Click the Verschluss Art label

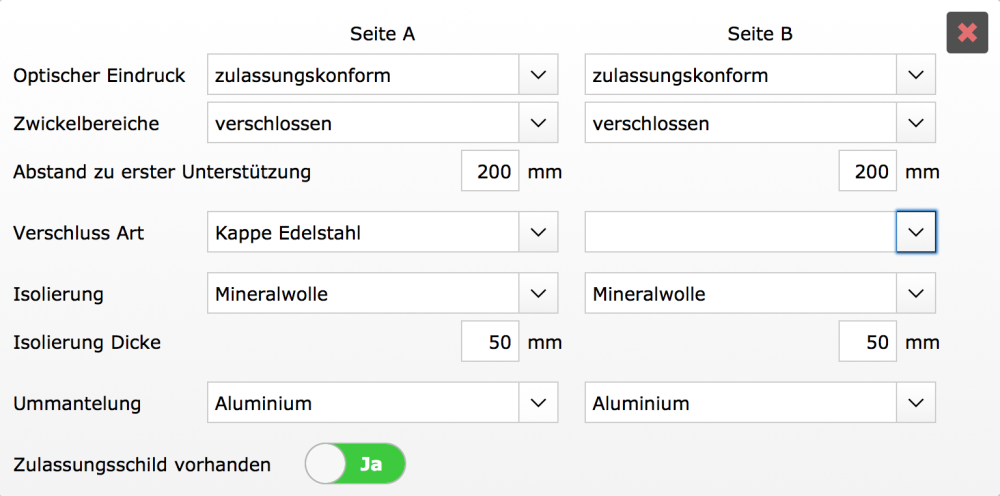pyautogui.click(x=78, y=233)
